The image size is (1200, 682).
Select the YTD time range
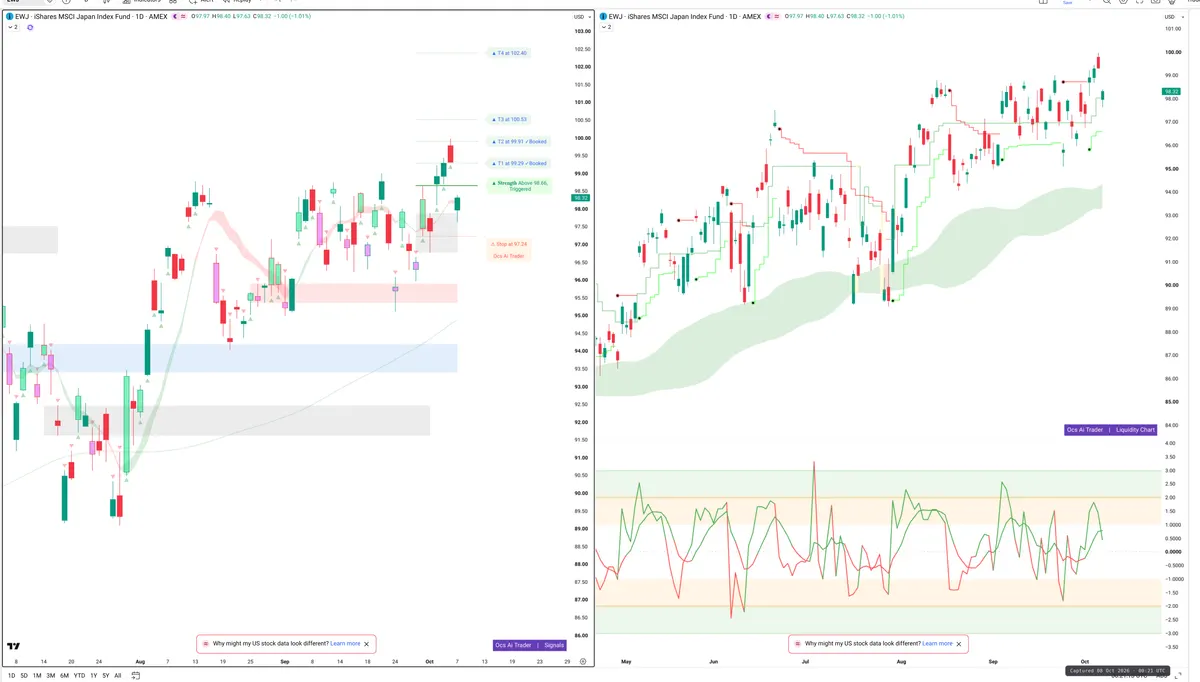[79, 676]
